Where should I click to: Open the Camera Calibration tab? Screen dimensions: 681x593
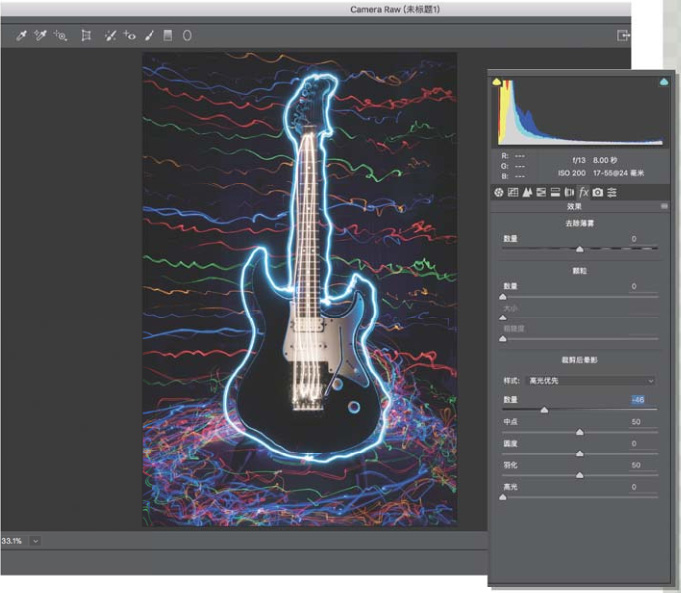597,191
